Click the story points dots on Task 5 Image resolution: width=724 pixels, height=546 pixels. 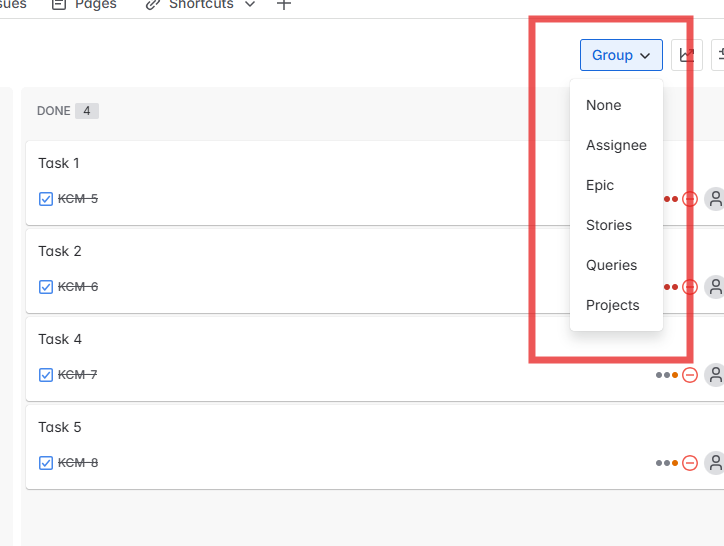tap(667, 463)
